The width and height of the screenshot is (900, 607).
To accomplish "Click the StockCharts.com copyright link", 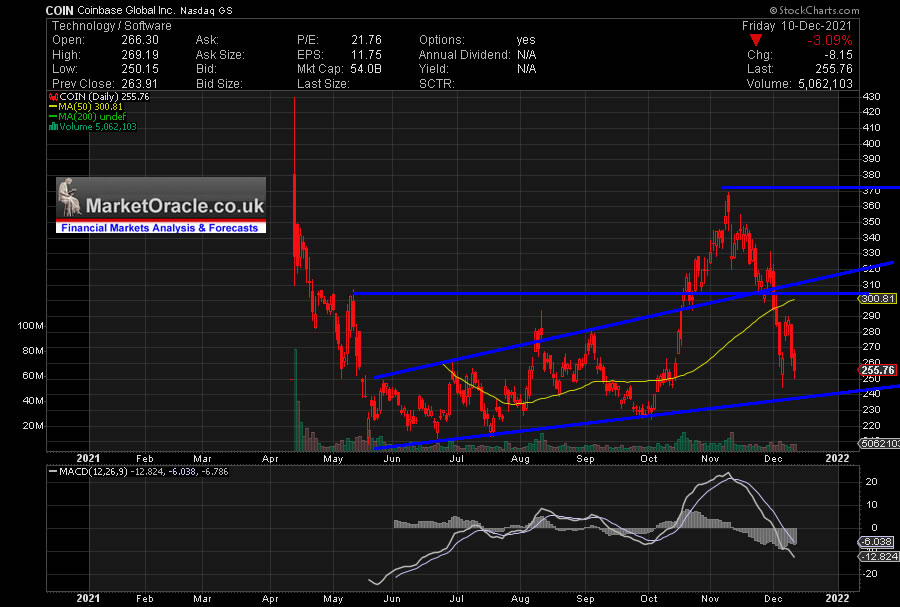I will click(853, 9).
